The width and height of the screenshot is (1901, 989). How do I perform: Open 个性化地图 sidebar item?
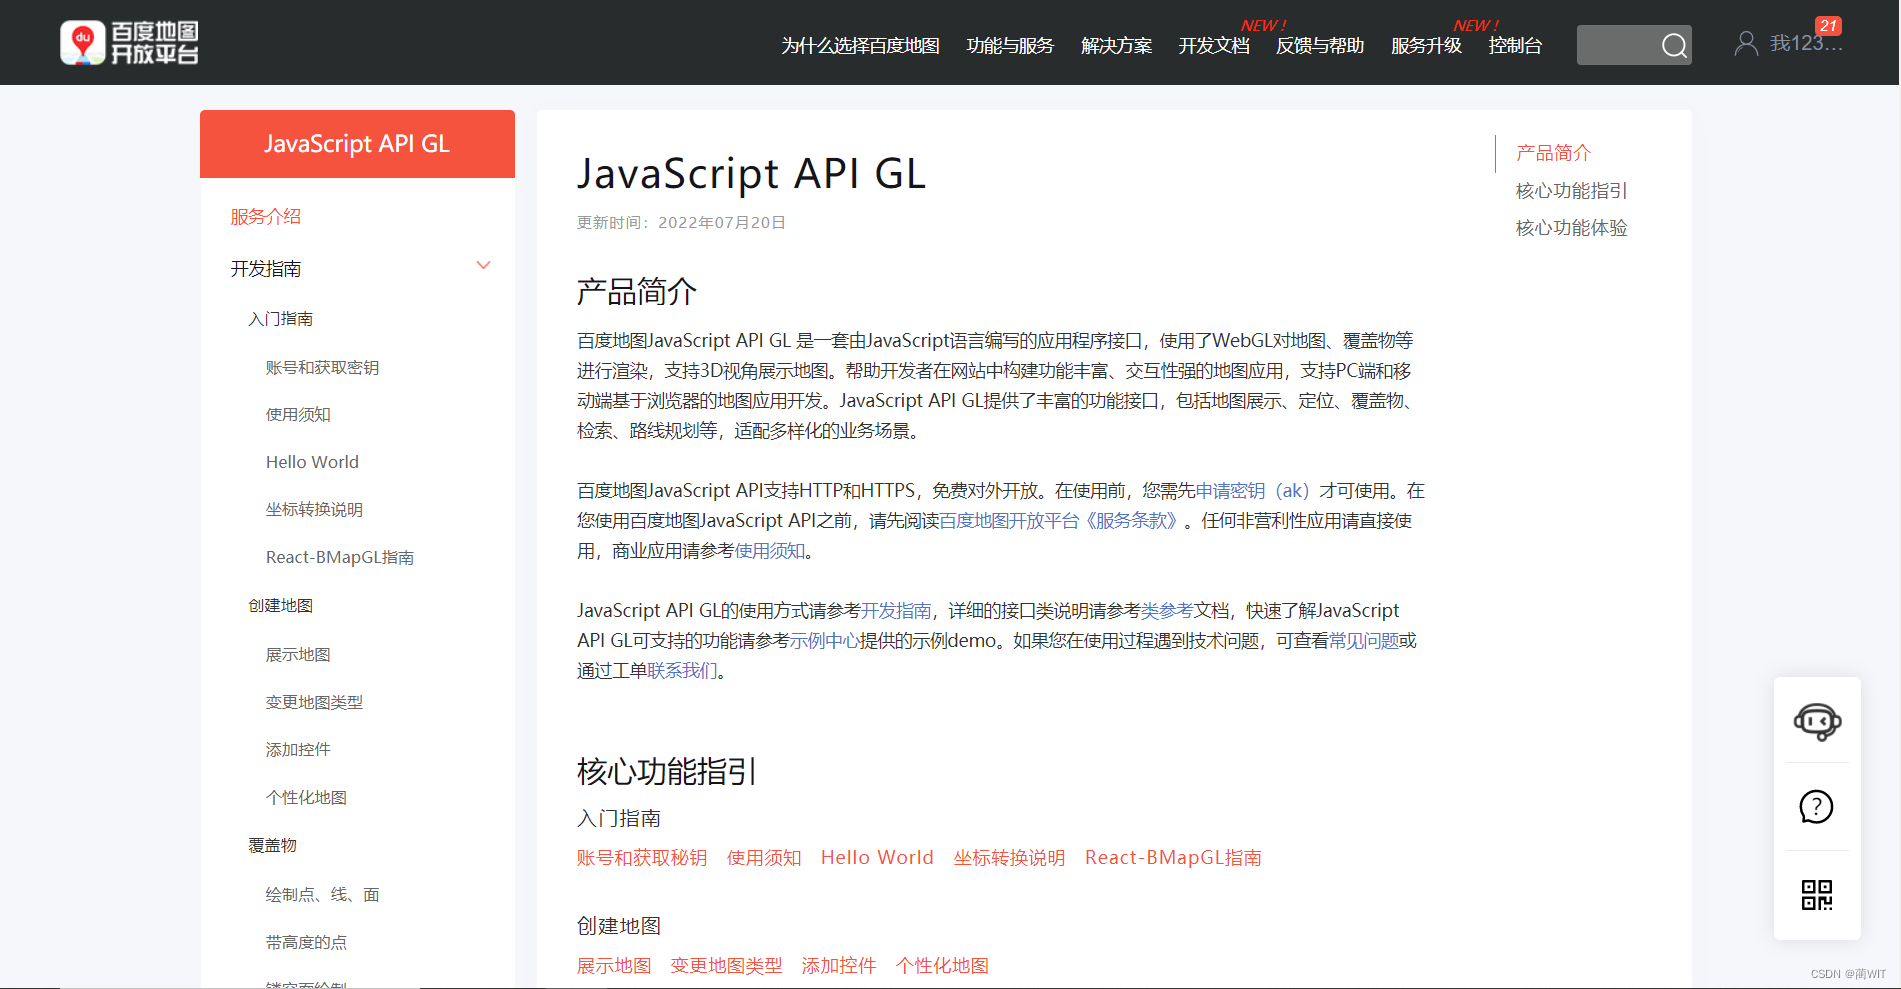pyautogui.click(x=306, y=798)
